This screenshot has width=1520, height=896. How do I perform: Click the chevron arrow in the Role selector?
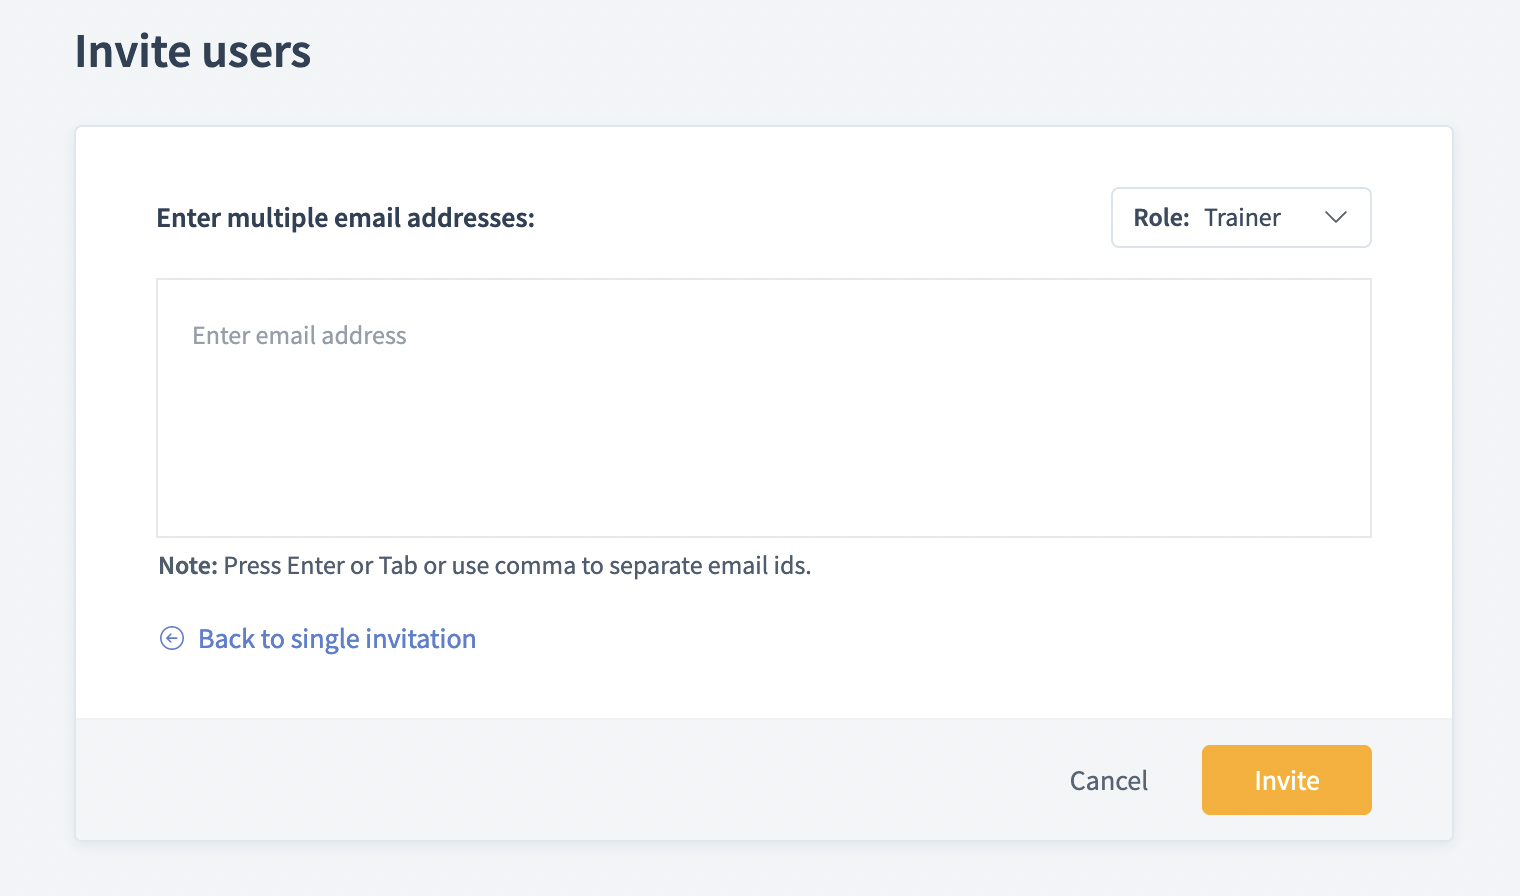pos(1335,217)
